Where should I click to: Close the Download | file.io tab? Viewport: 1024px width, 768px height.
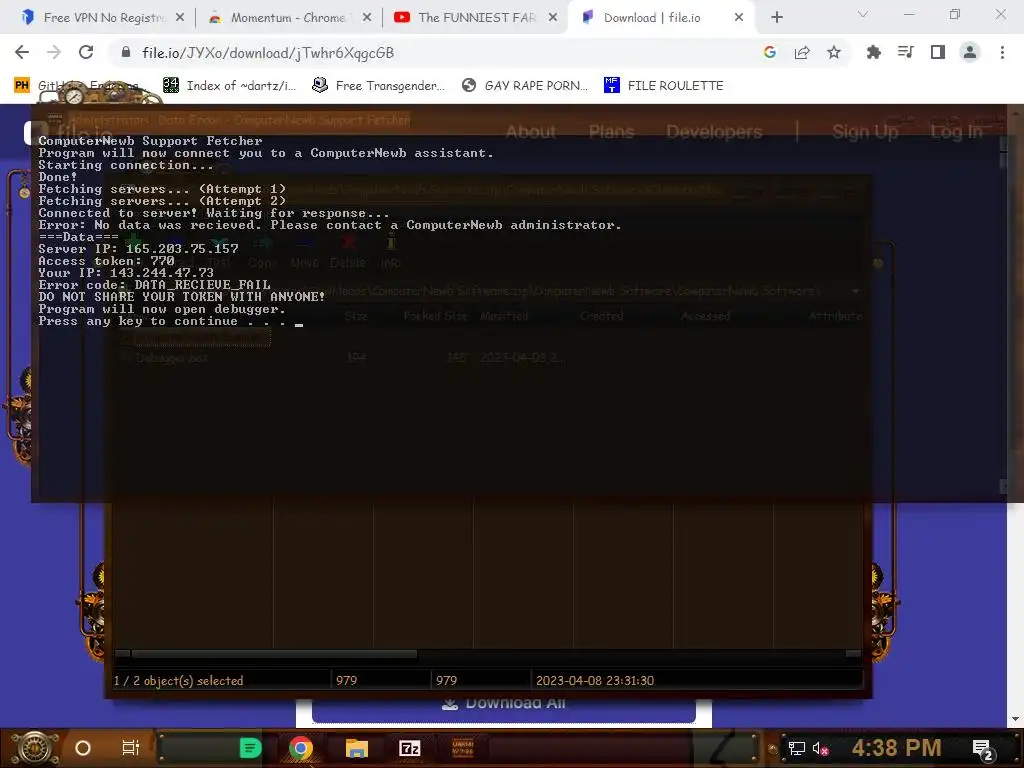pyautogui.click(x=739, y=18)
